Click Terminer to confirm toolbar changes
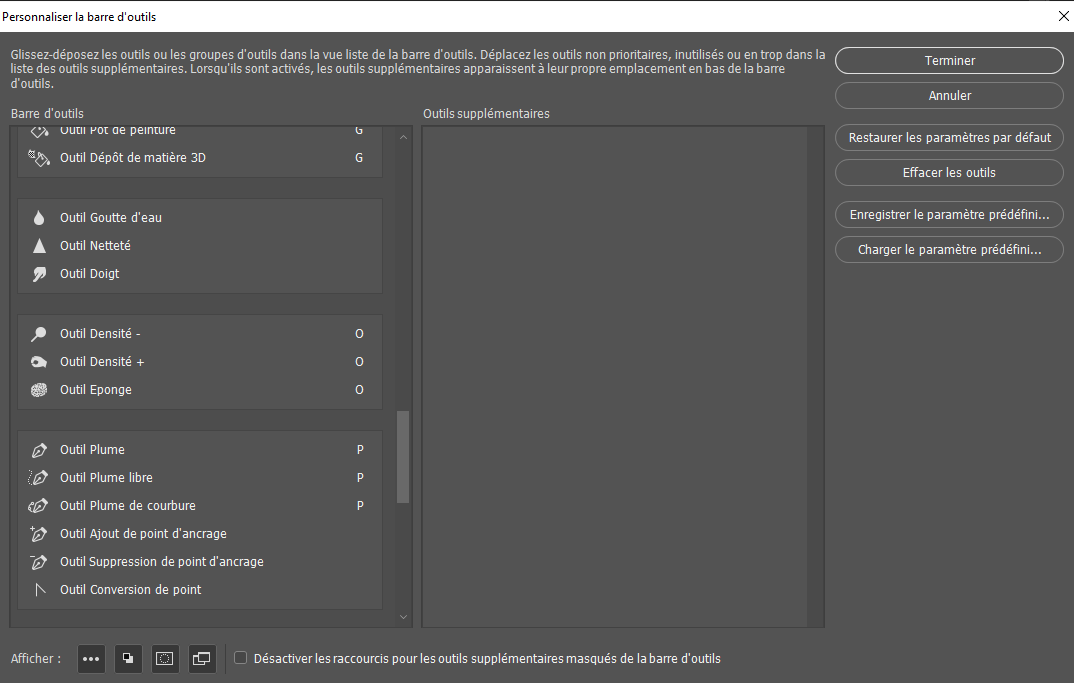 [949, 60]
